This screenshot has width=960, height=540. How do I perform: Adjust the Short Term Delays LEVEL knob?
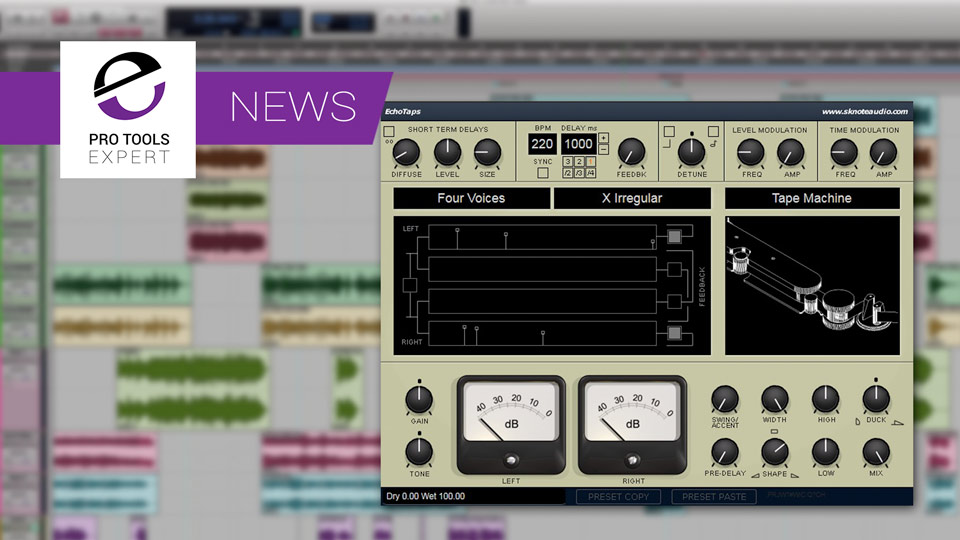(x=447, y=153)
